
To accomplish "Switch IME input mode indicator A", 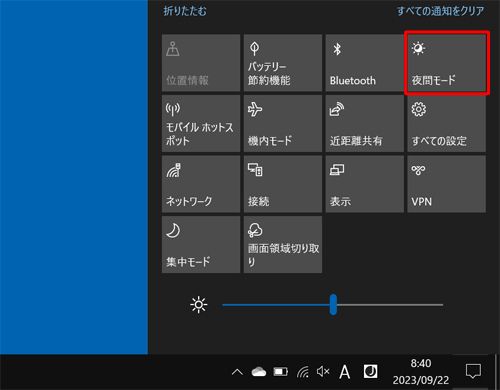I will [345, 372].
